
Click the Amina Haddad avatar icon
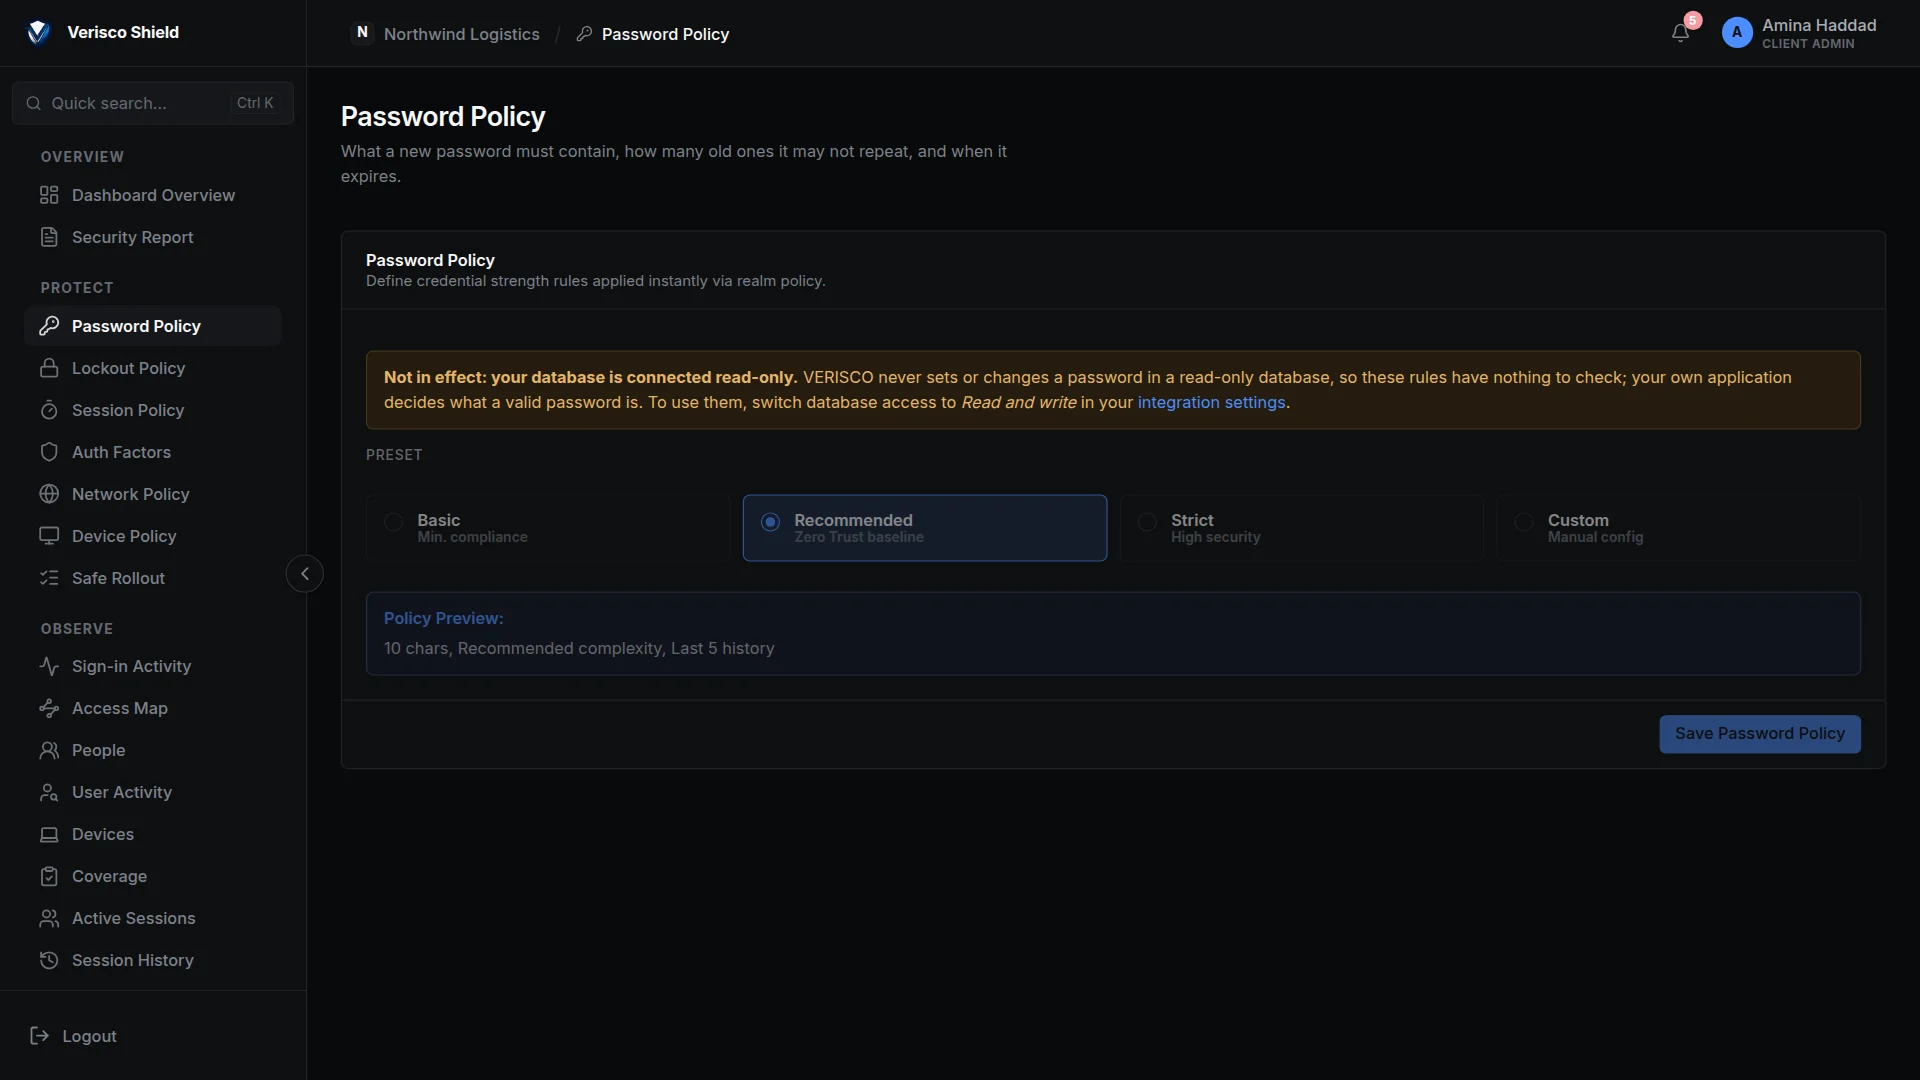pos(1737,33)
